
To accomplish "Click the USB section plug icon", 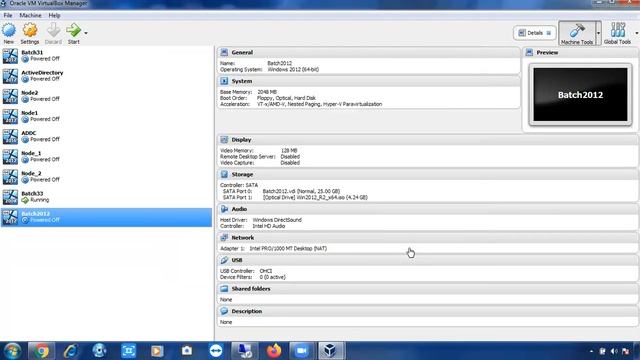I will pyautogui.click(x=224, y=260).
